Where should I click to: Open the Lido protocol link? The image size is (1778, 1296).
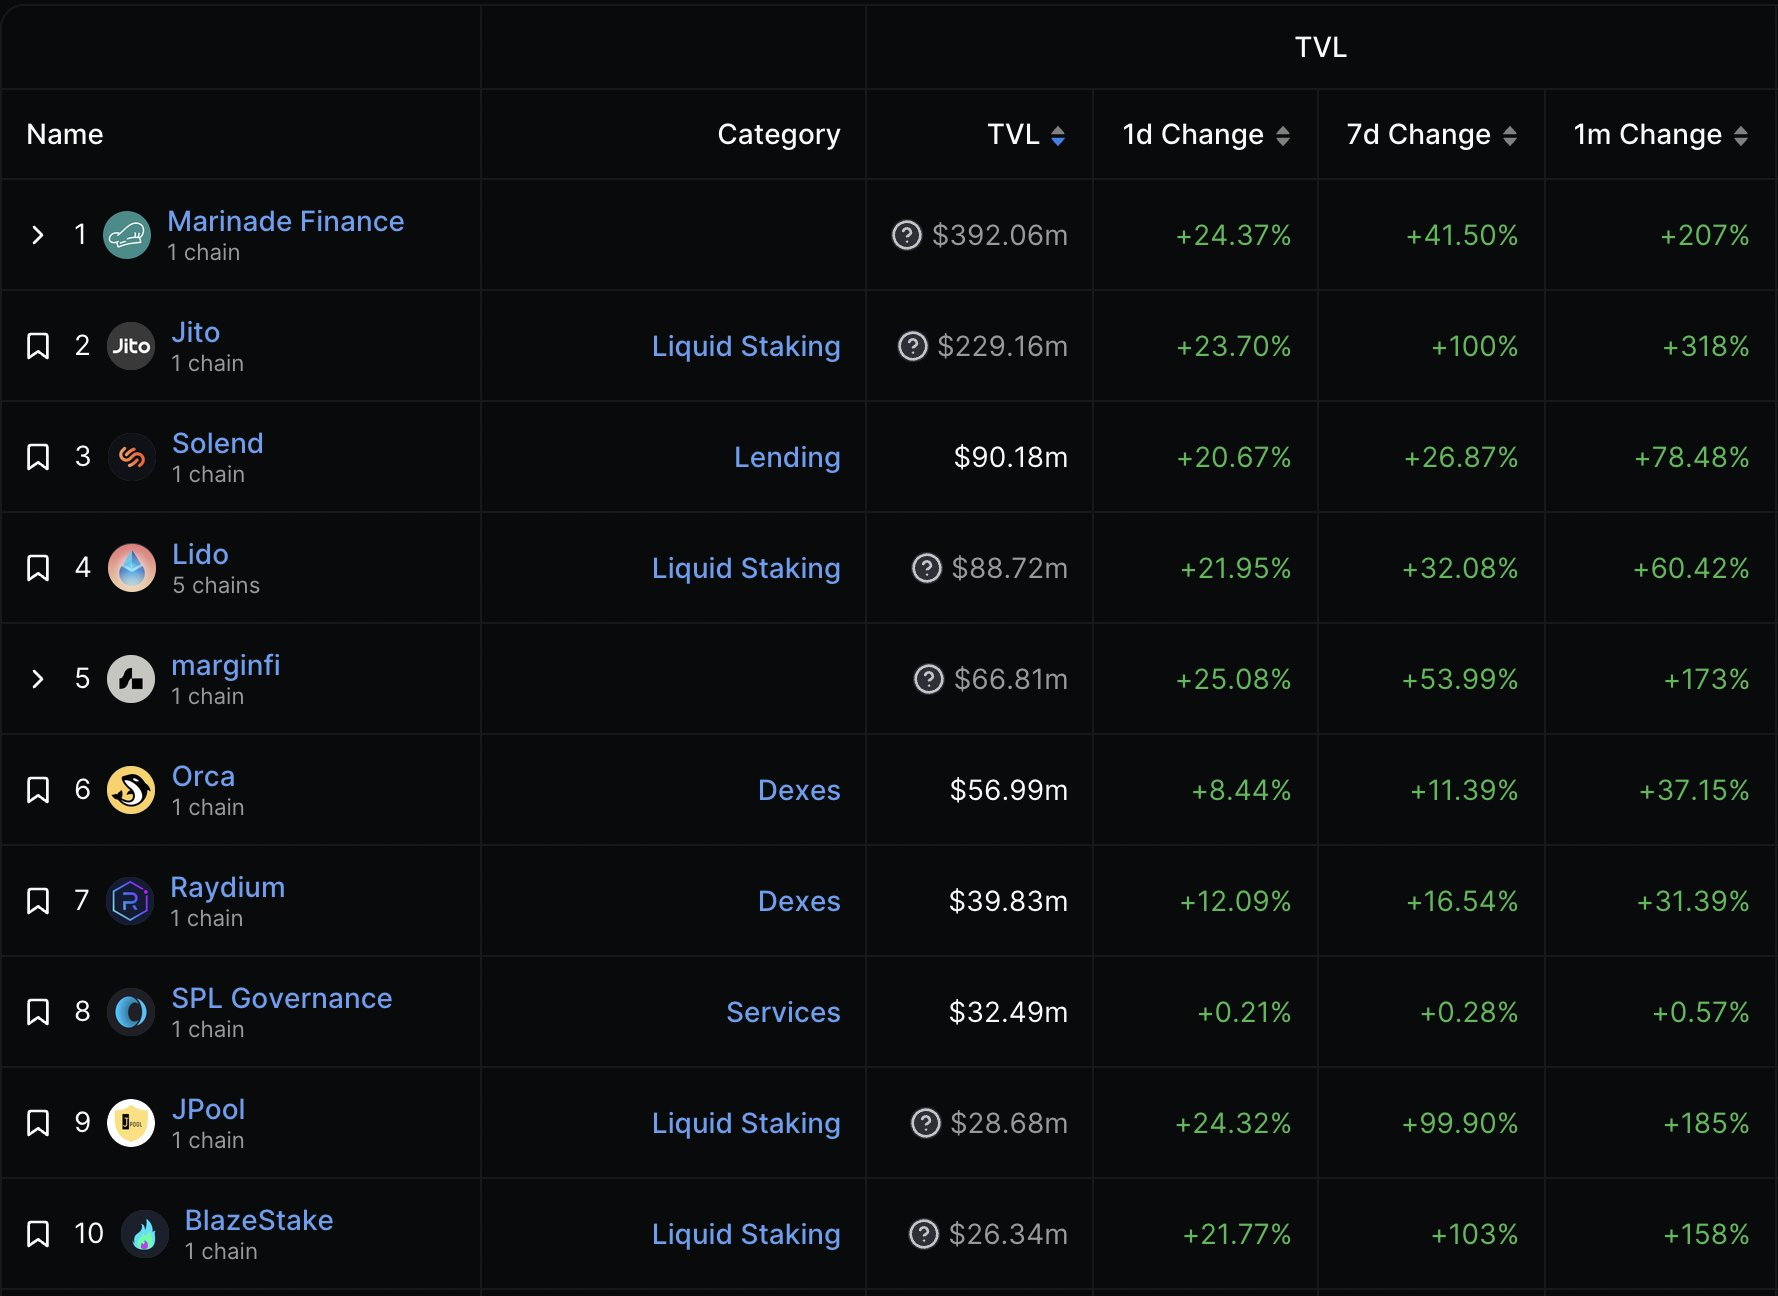(x=200, y=554)
